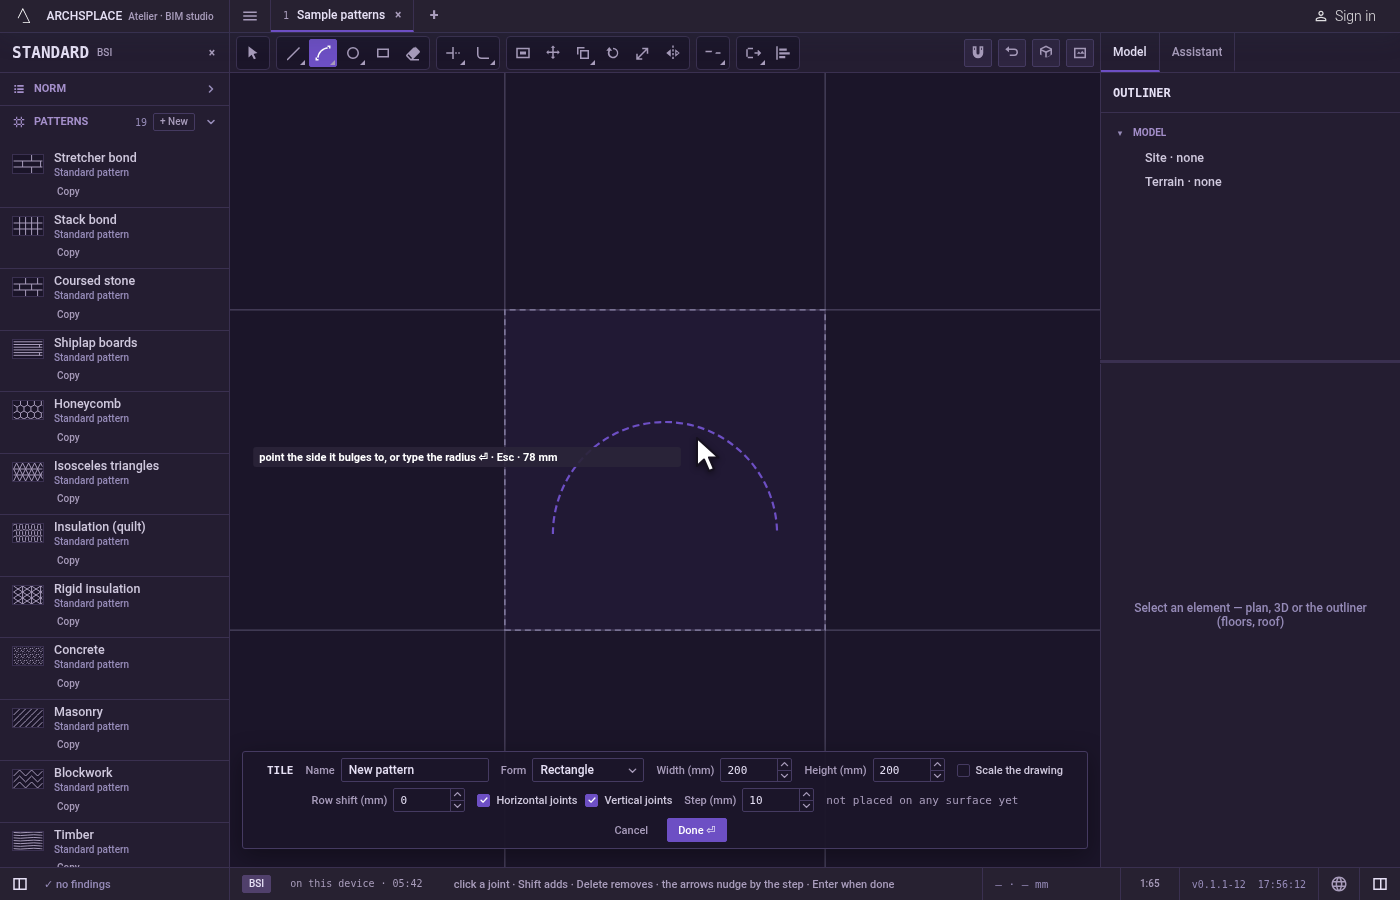Image resolution: width=1400 pixels, height=900 pixels.
Task: Select the Line drawing tool
Action: (x=293, y=53)
